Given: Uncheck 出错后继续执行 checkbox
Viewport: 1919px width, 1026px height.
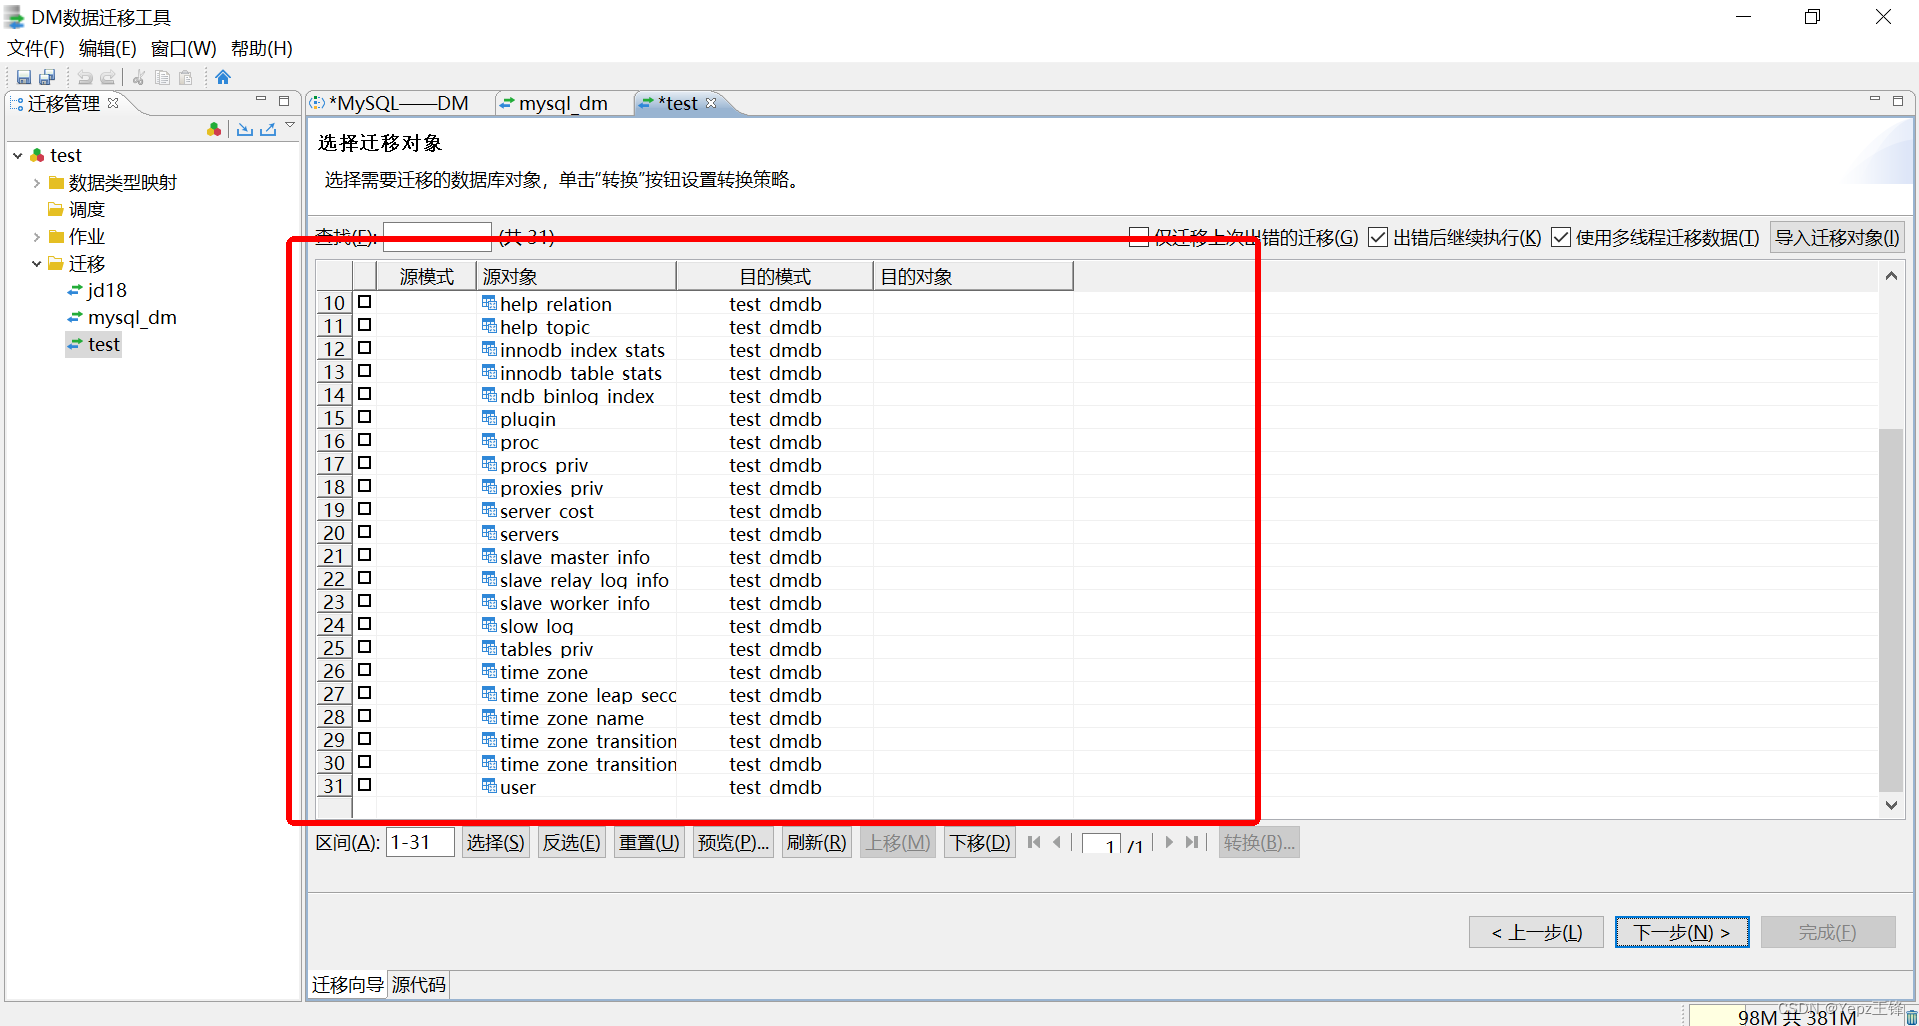Looking at the screenshot, I should point(1378,237).
